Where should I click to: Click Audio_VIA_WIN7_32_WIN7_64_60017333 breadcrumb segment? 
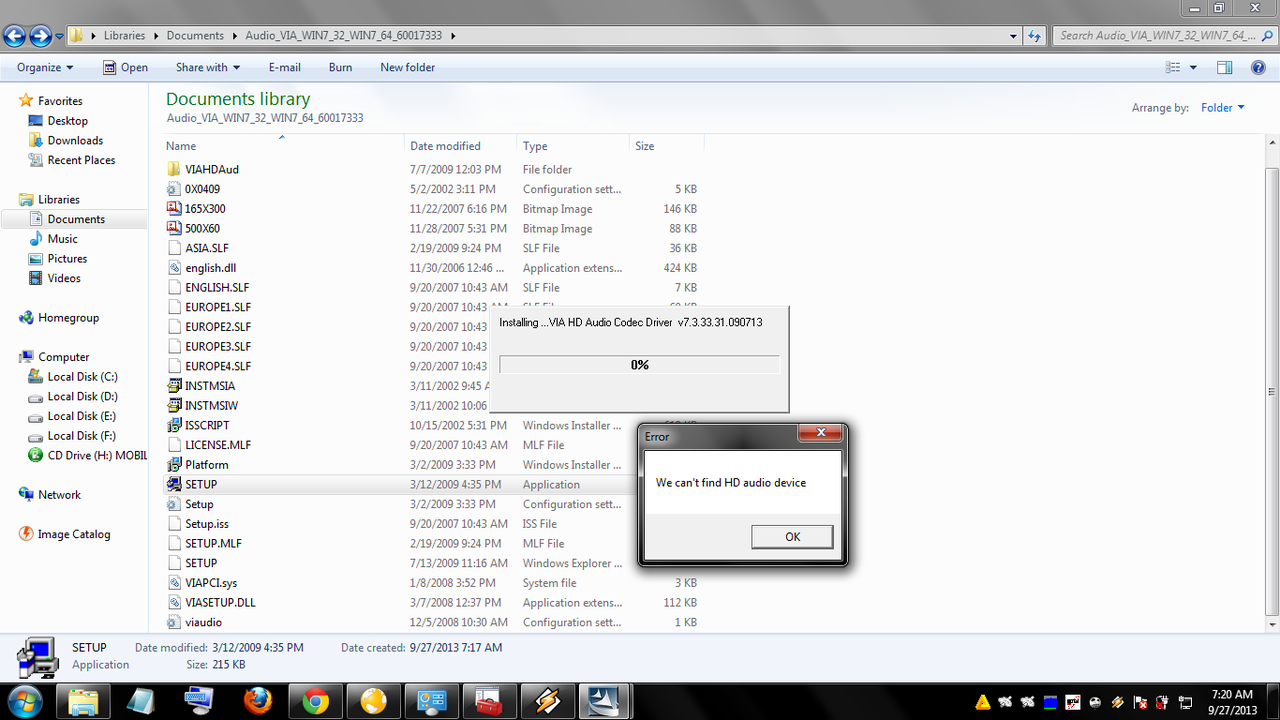click(x=344, y=35)
